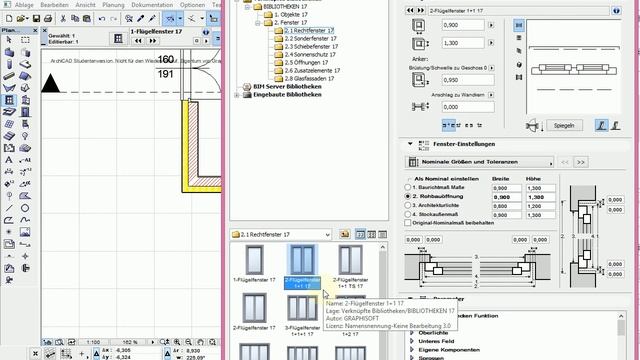Expand Eingebaute Bibliotheken tree node
The image size is (640, 360).
coord(237,95)
